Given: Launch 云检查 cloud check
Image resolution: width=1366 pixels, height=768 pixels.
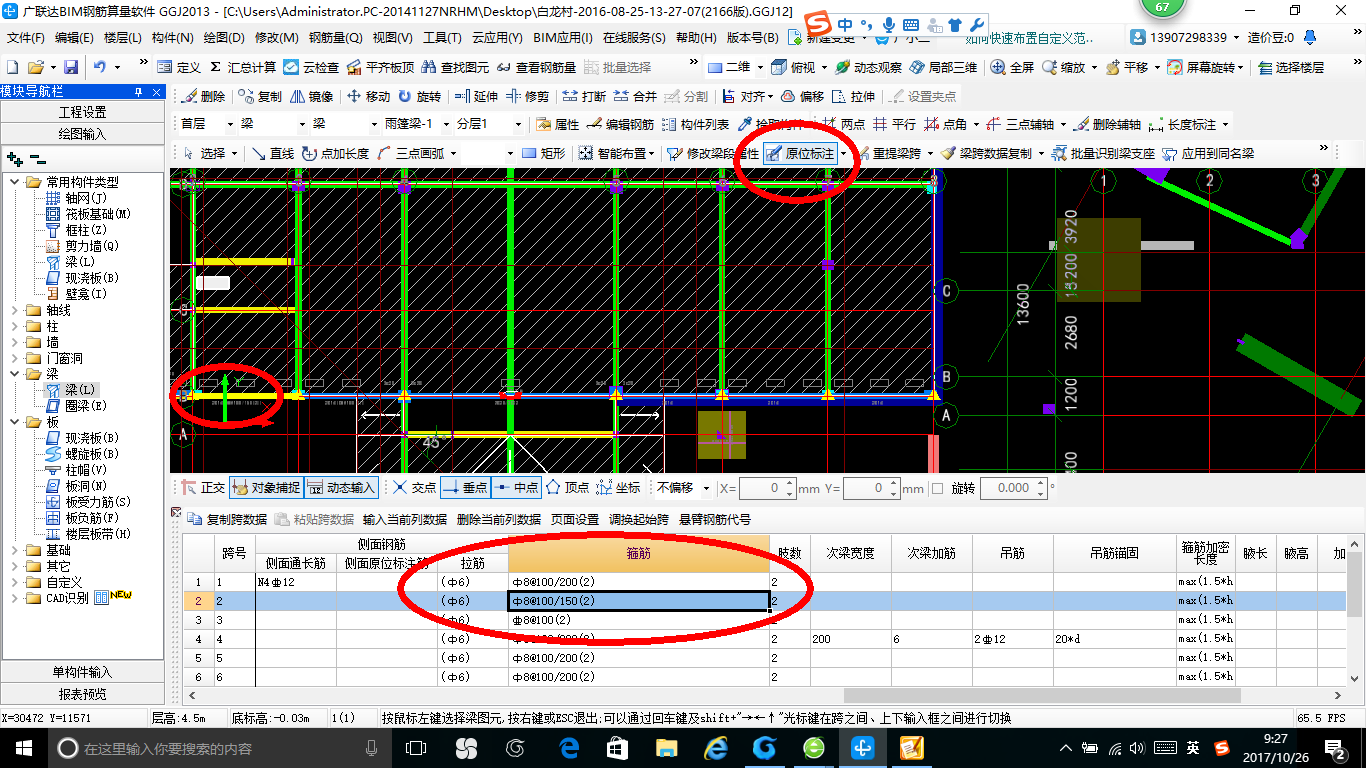Looking at the screenshot, I should pyautogui.click(x=311, y=67).
